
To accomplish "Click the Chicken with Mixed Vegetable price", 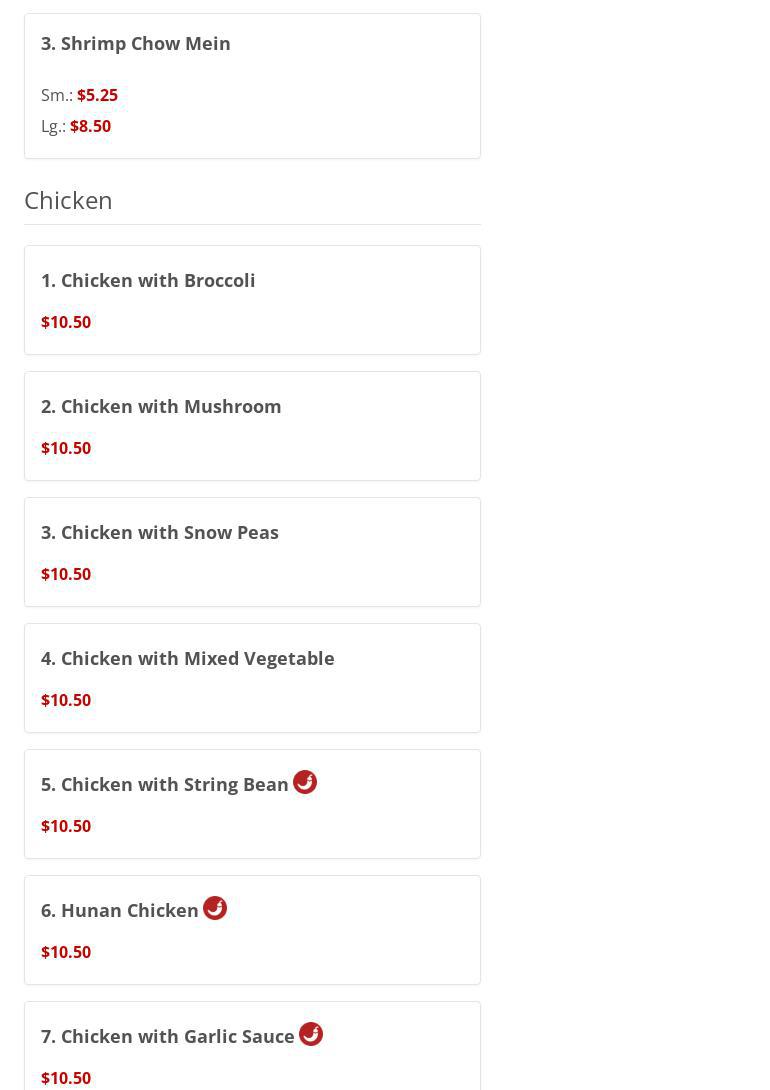I will click(x=66, y=700).
